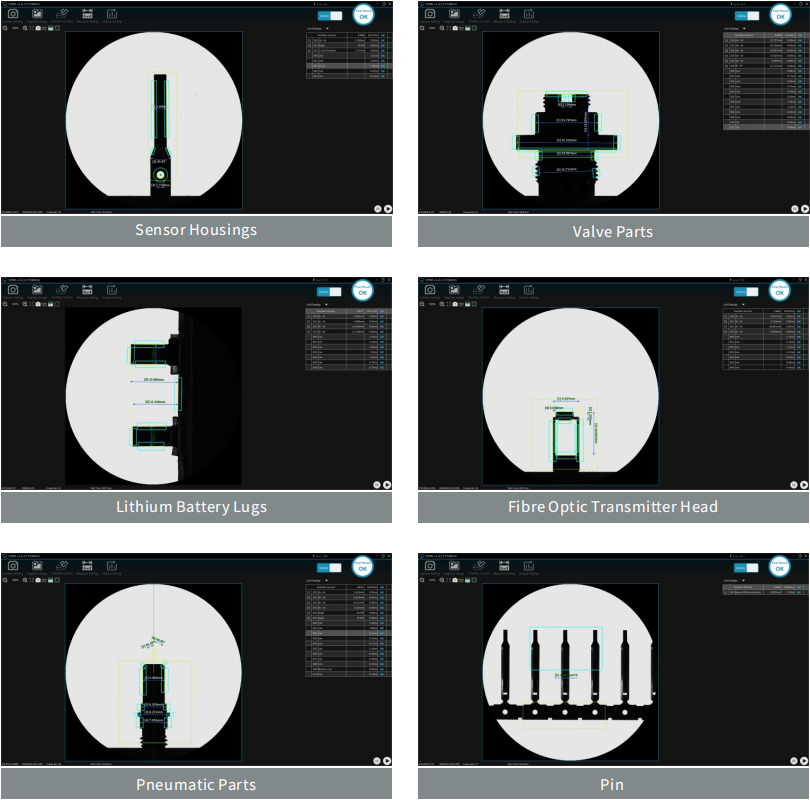Open List Display dropdown in the Pneumatic Parts window
This screenshot has height=800, width=810.
point(327,580)
